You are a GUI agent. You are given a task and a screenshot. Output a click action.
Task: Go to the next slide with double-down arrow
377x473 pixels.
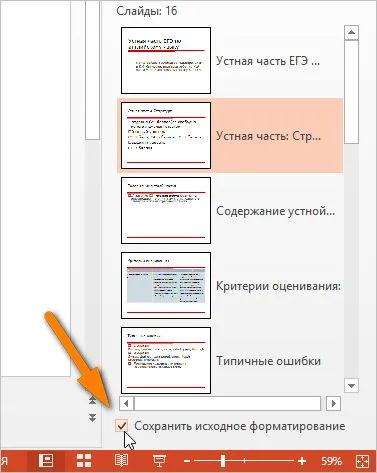[x=92, y=418]
